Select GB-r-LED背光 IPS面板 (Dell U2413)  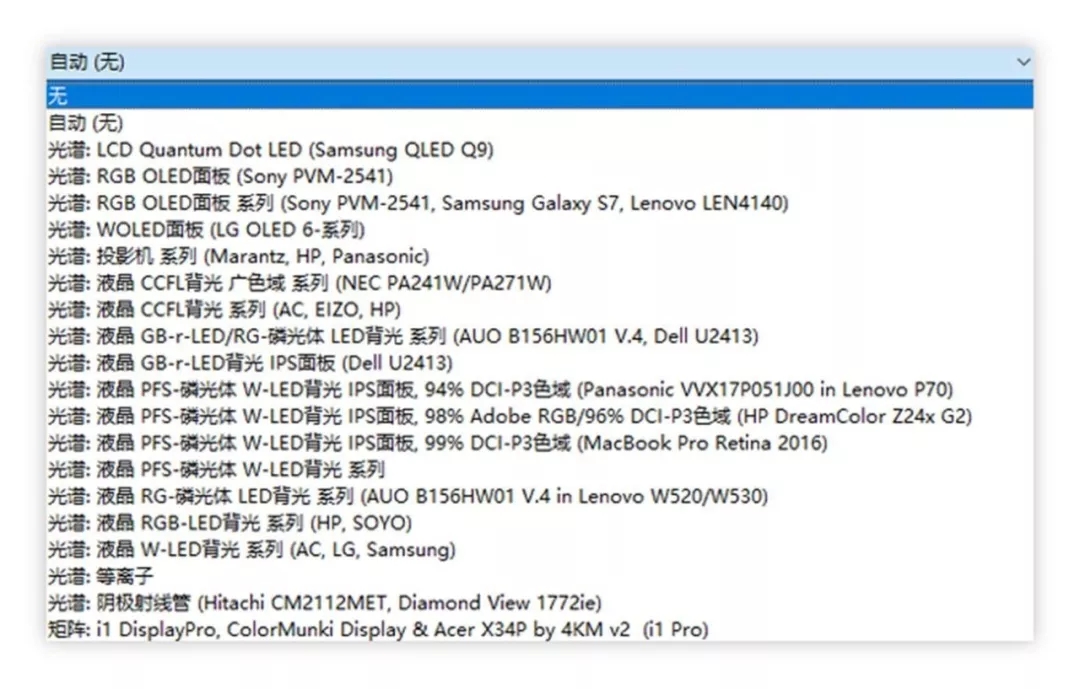[250, 363]
